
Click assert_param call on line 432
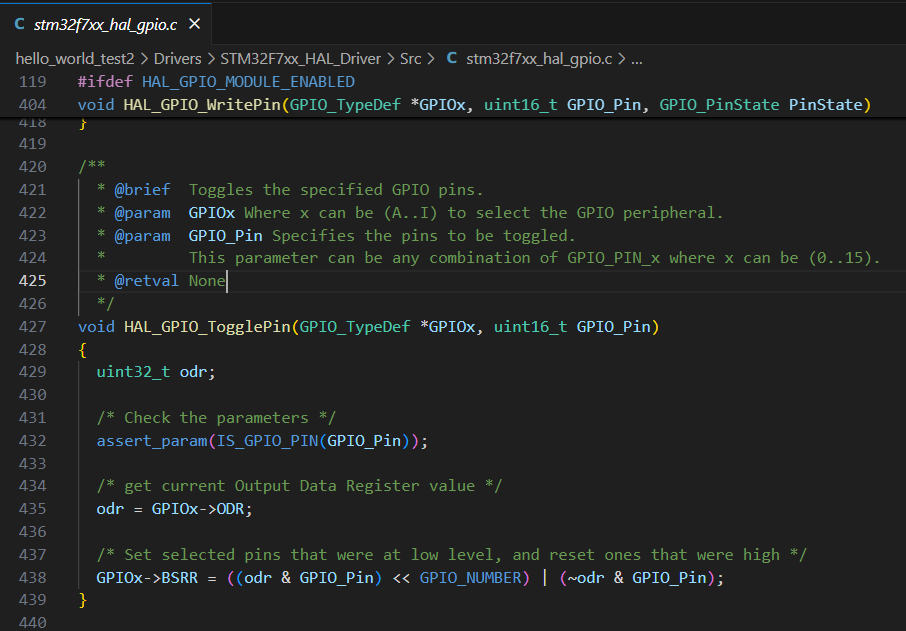pos(152,441)
